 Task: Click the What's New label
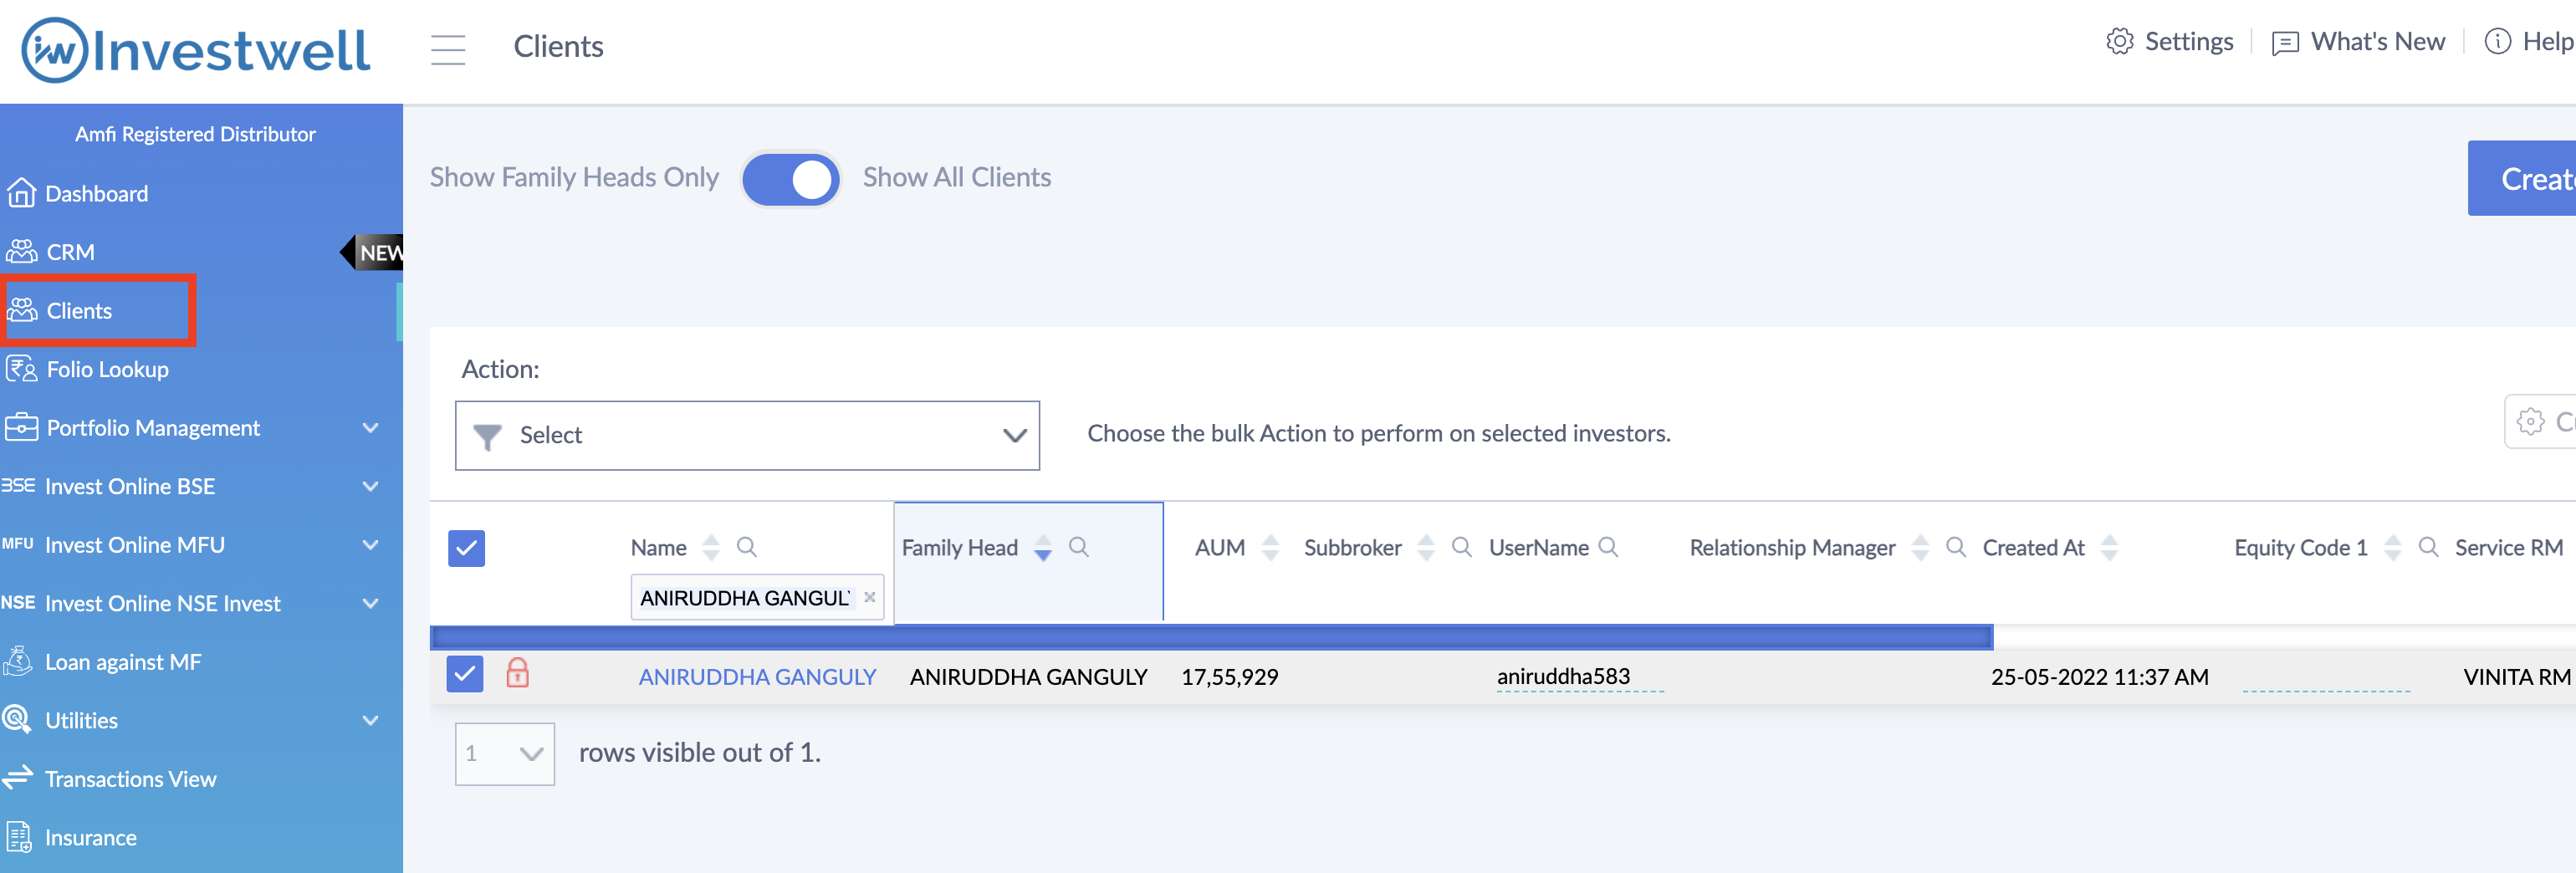coord(2378,41)
